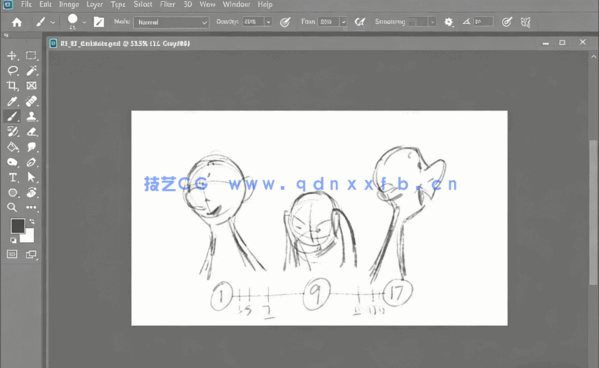Screen dimensions: 599x368
Task: Open the Window menu
Action: pyautogui.click(x=236, y=5)
